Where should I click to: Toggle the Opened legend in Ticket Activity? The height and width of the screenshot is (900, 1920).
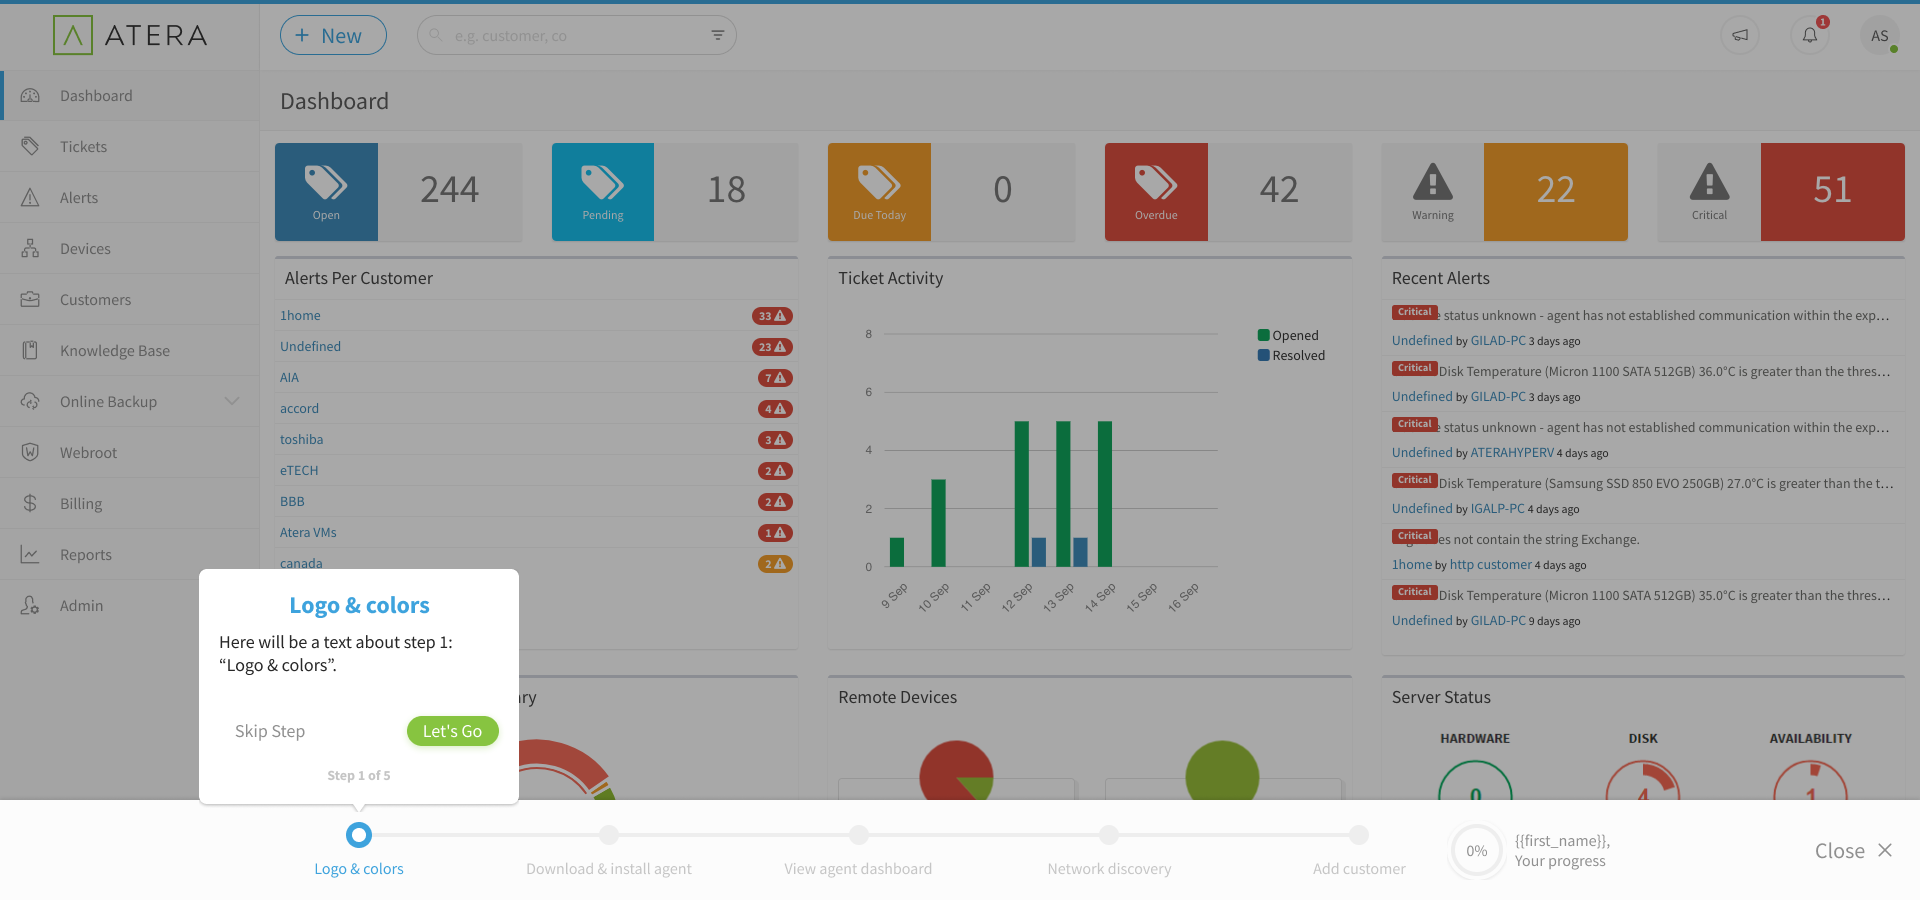[x=1289, y=336]
